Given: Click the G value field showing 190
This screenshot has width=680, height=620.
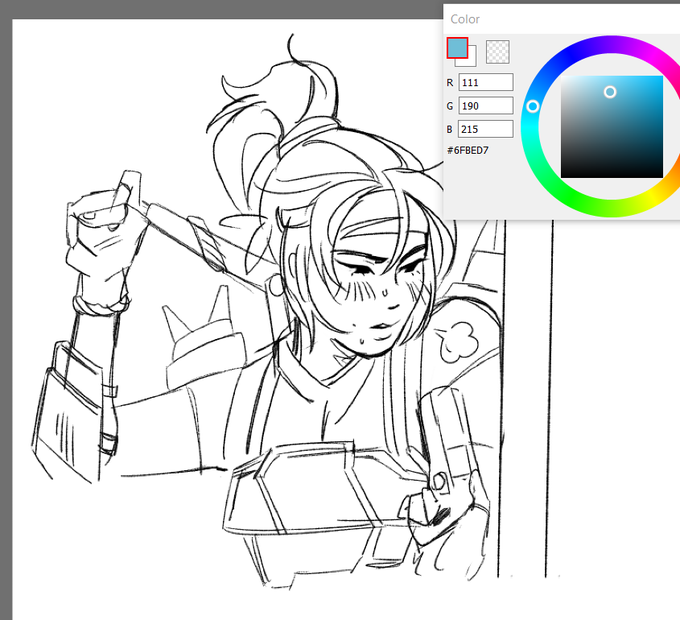Looking at the screenshot, I should pyautogui.click(x=486, y=106).
